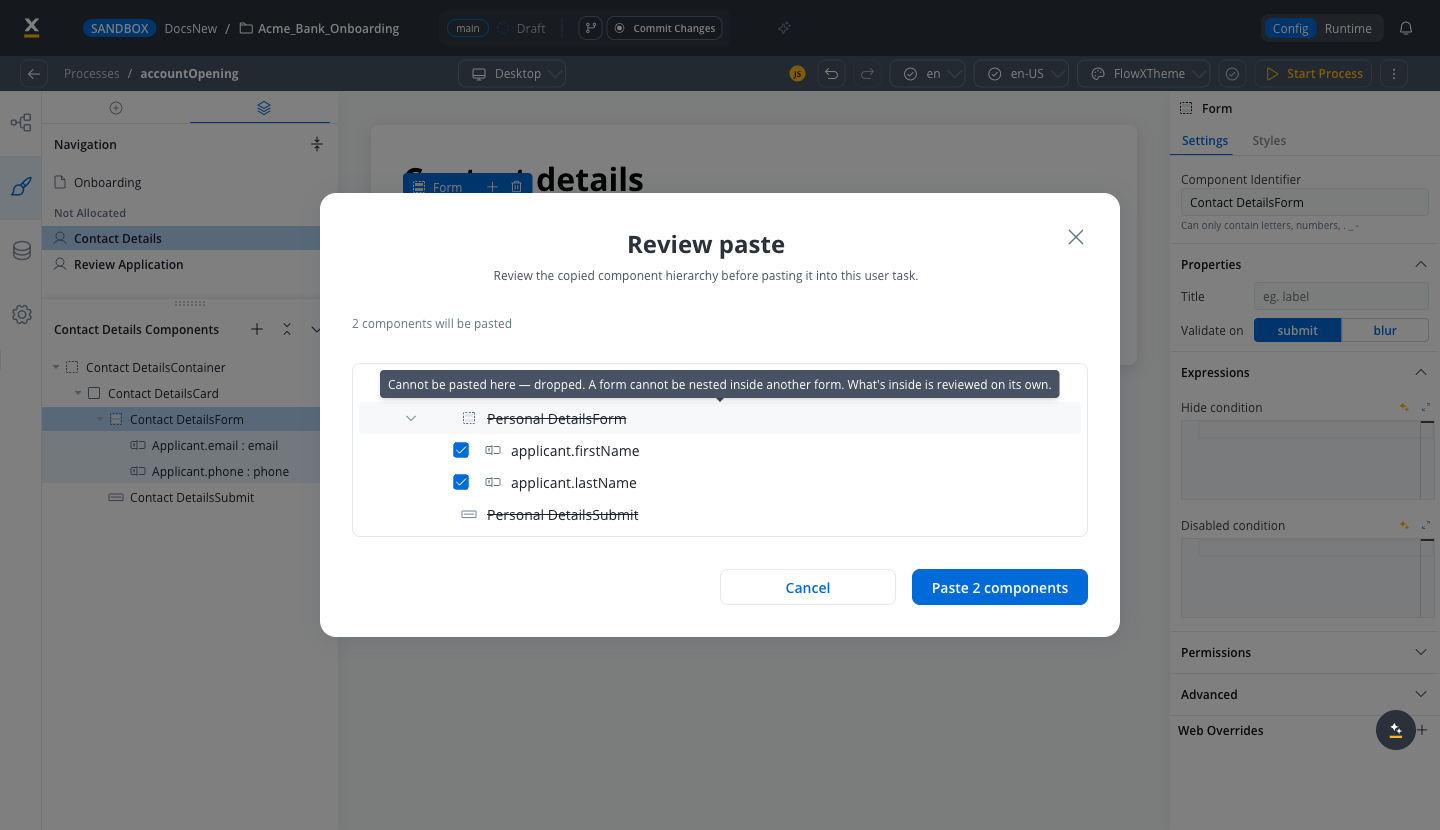Viewport: 1440px width, 830px height.
Task: Collapse the Personal DetailsForm row chevron
Action: tap(411, 418)
